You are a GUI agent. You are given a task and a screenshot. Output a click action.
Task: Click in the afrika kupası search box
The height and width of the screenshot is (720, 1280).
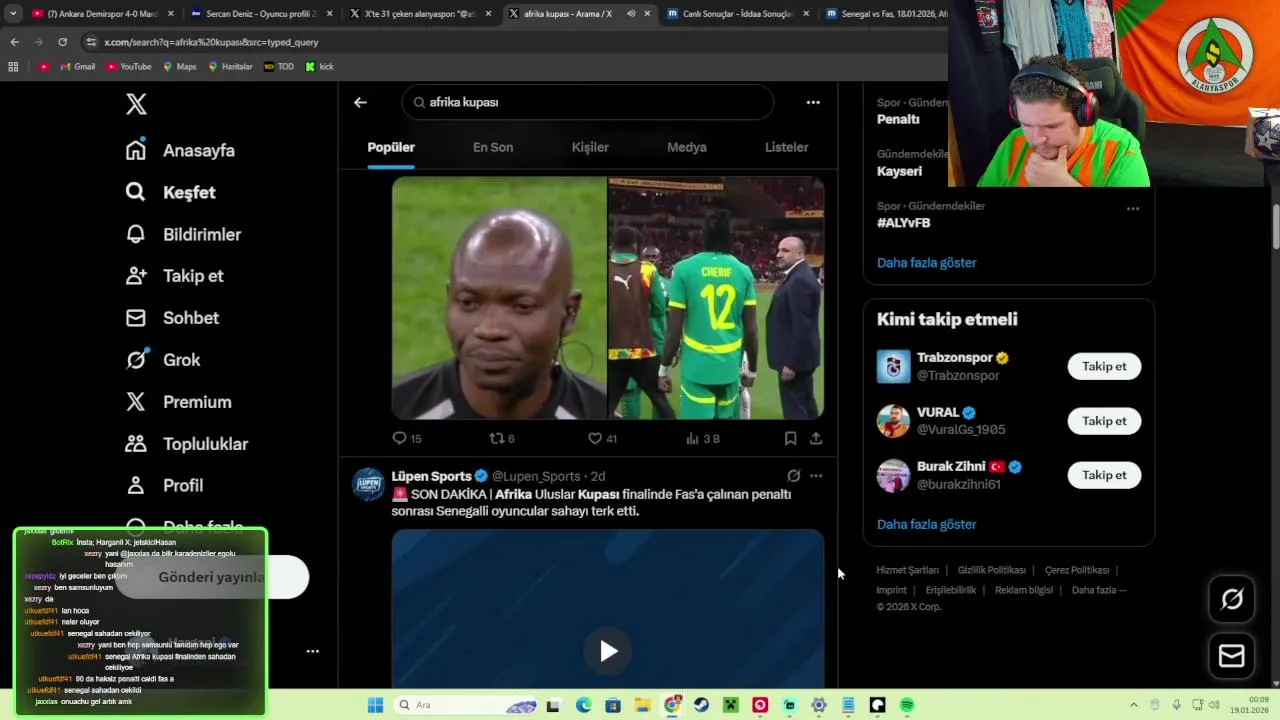(x=588, y=102)
